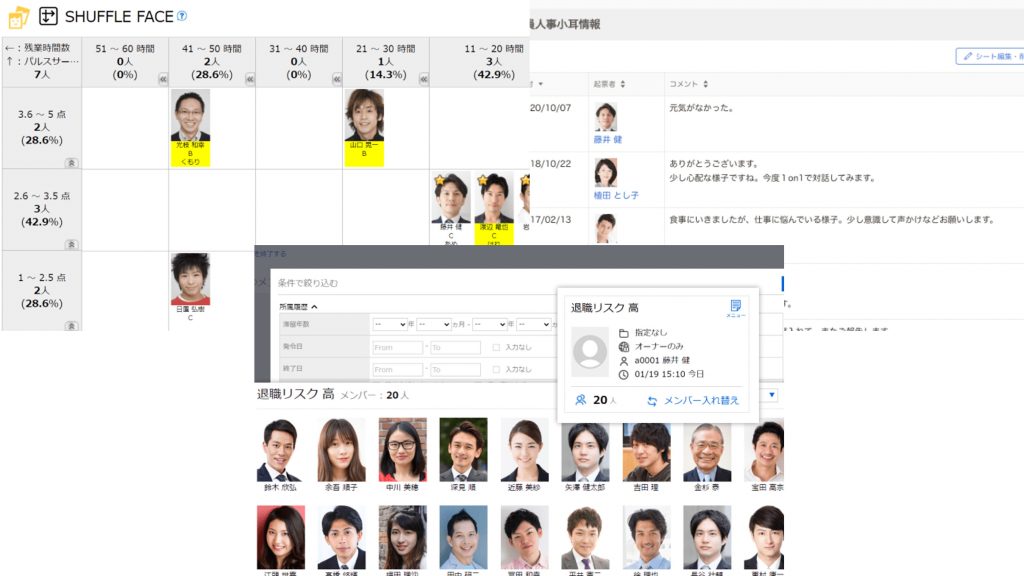
Task: Click the SHUFFLE FACE swap-arrows icon
Action: tap(48, 16)
